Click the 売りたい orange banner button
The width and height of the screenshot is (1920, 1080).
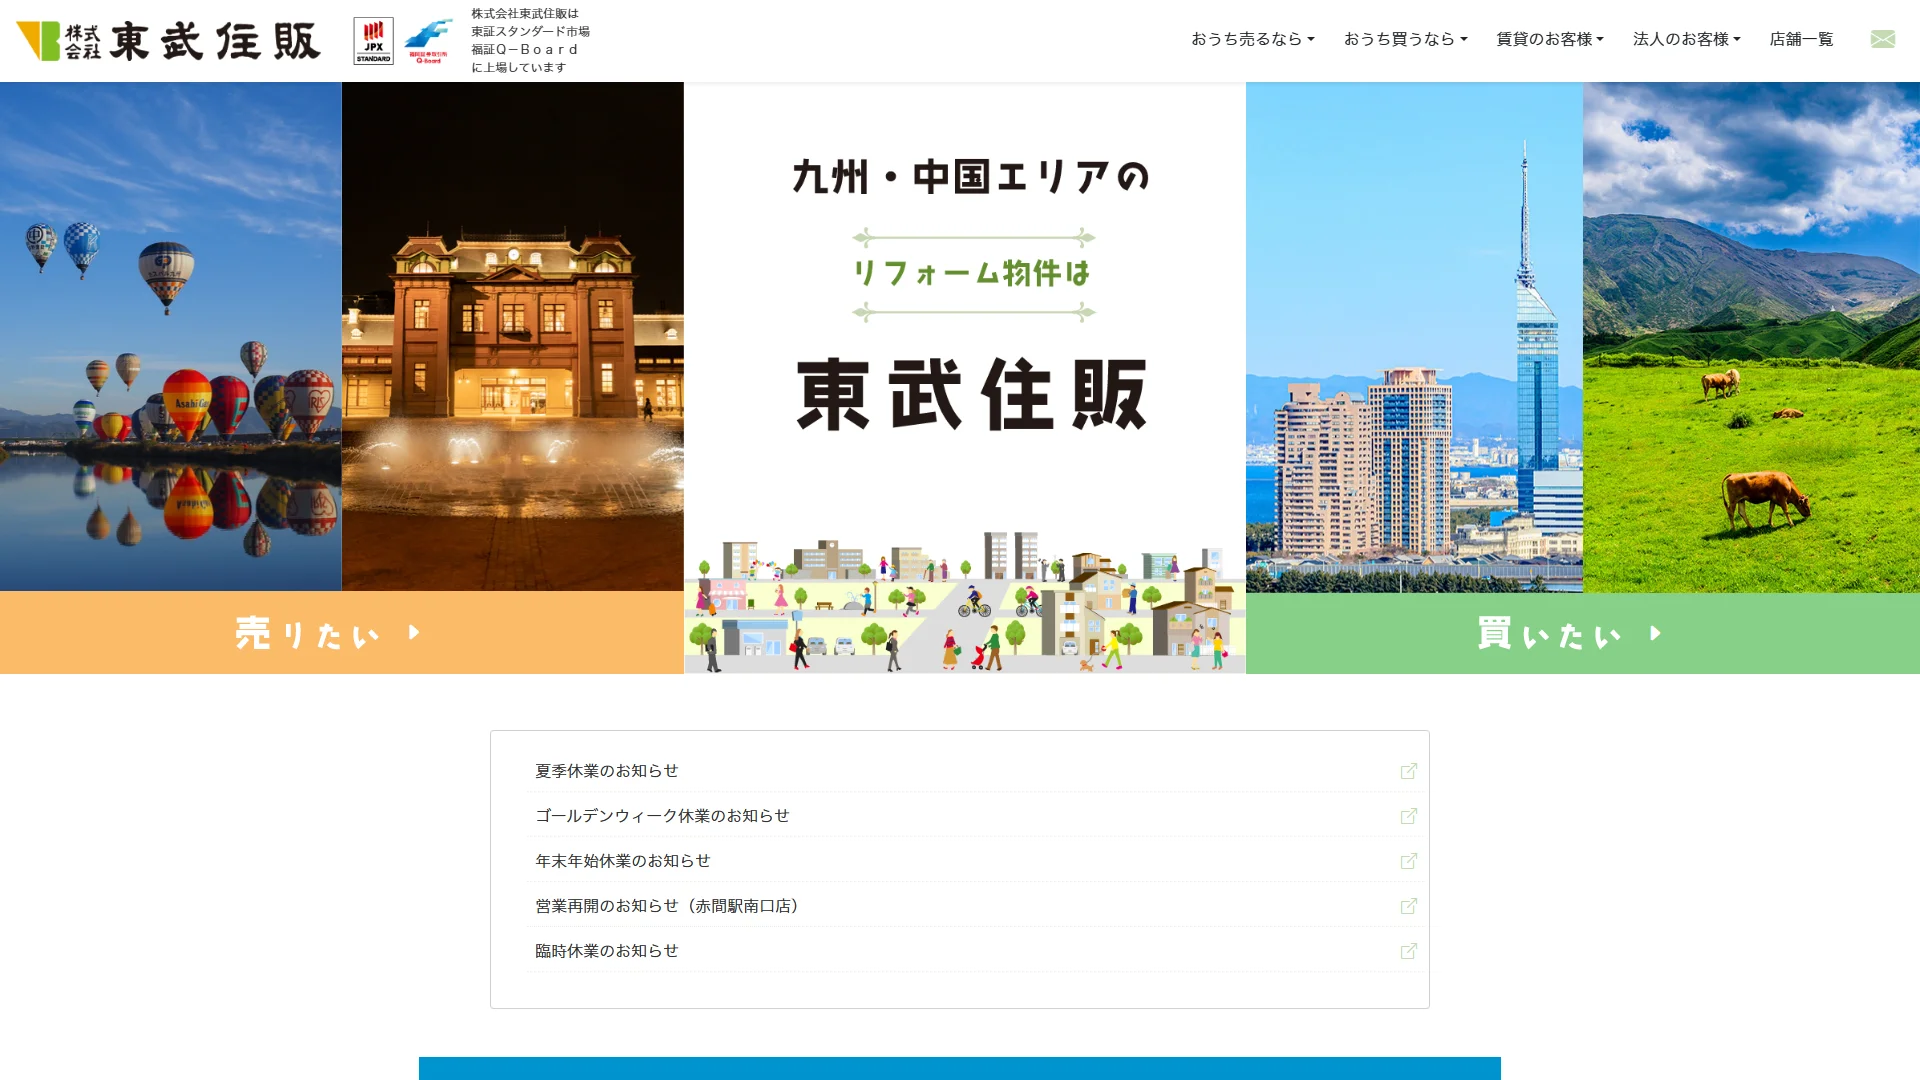pyautogui.click(x=342, y=632)
